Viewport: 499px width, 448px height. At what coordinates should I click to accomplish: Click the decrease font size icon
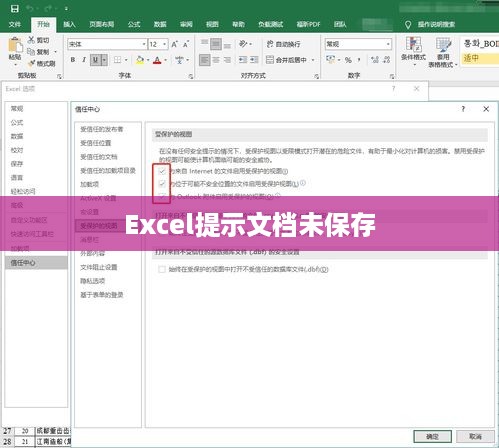point(186,44)
